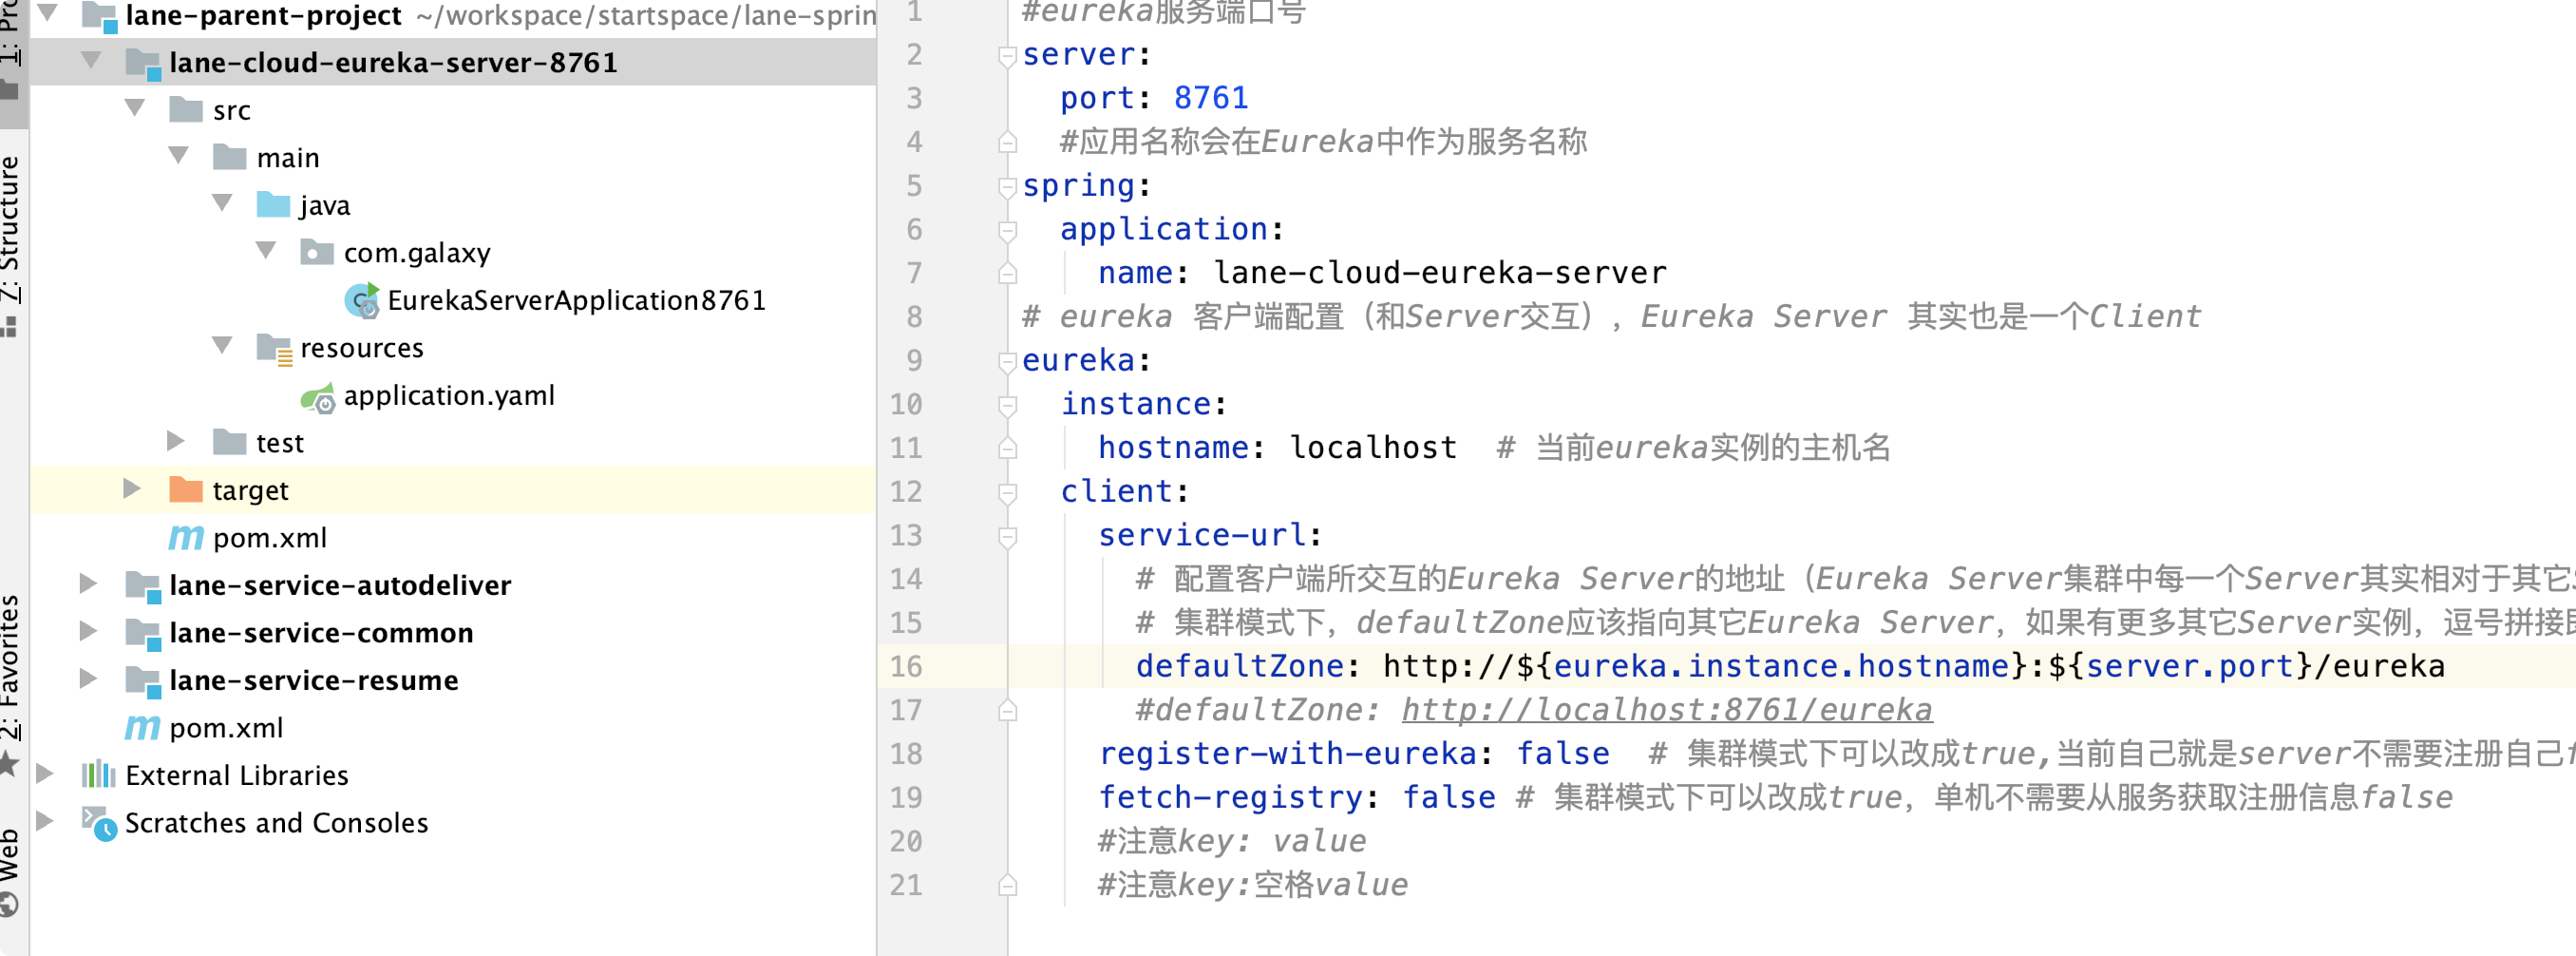Click the Maven icon of the eureka module's pom.xml
Viewport: 2576px width, 956px height.
pyautogui.click(x=186, y=537)
